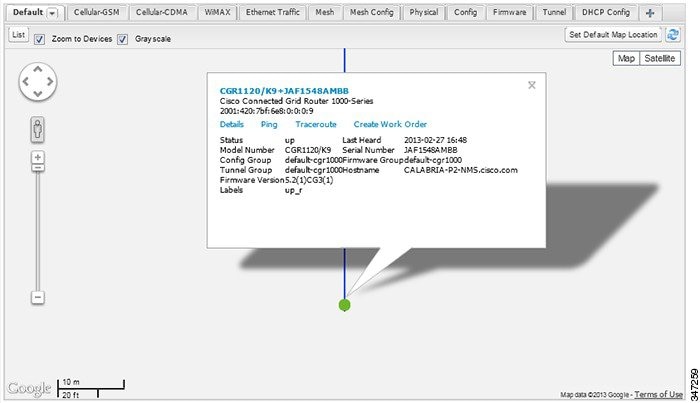Image resolution: width=700 pixels, height=403 pixels.
Task: Pan the map down
Action: click(38, 93)
